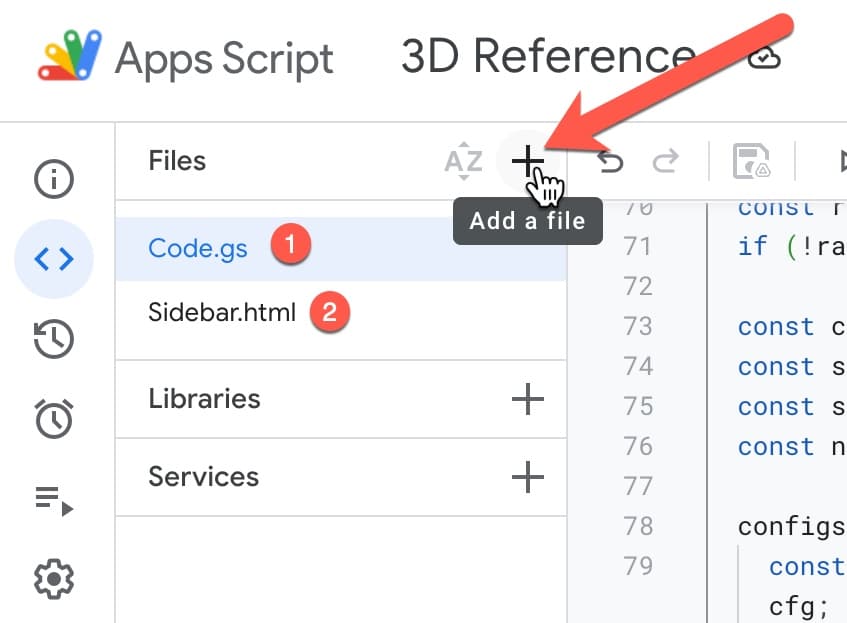Click the cloud saved status icon
The width and height of the screenshot is (847, 623).
coord(764,57)
